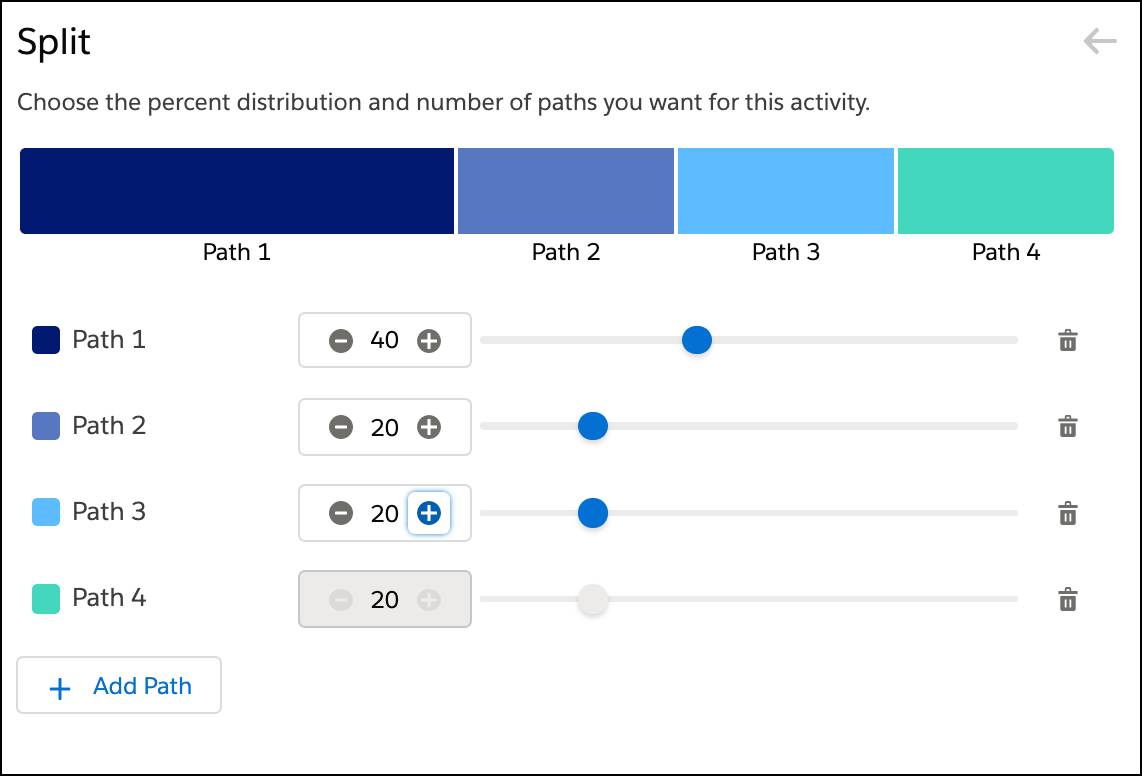
Task: Click the dark navy Path 1 distribution bar
Action: (x=237, y=191)
